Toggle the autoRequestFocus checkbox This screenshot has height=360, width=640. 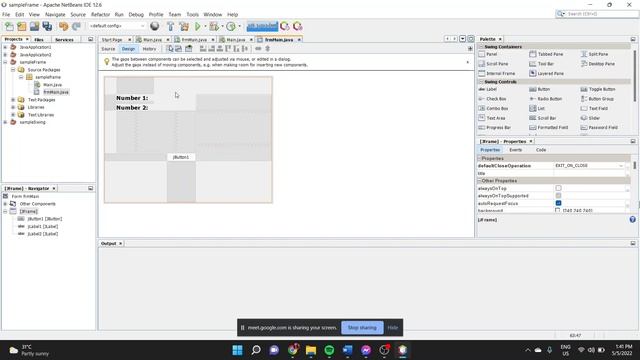click(558, 203)
